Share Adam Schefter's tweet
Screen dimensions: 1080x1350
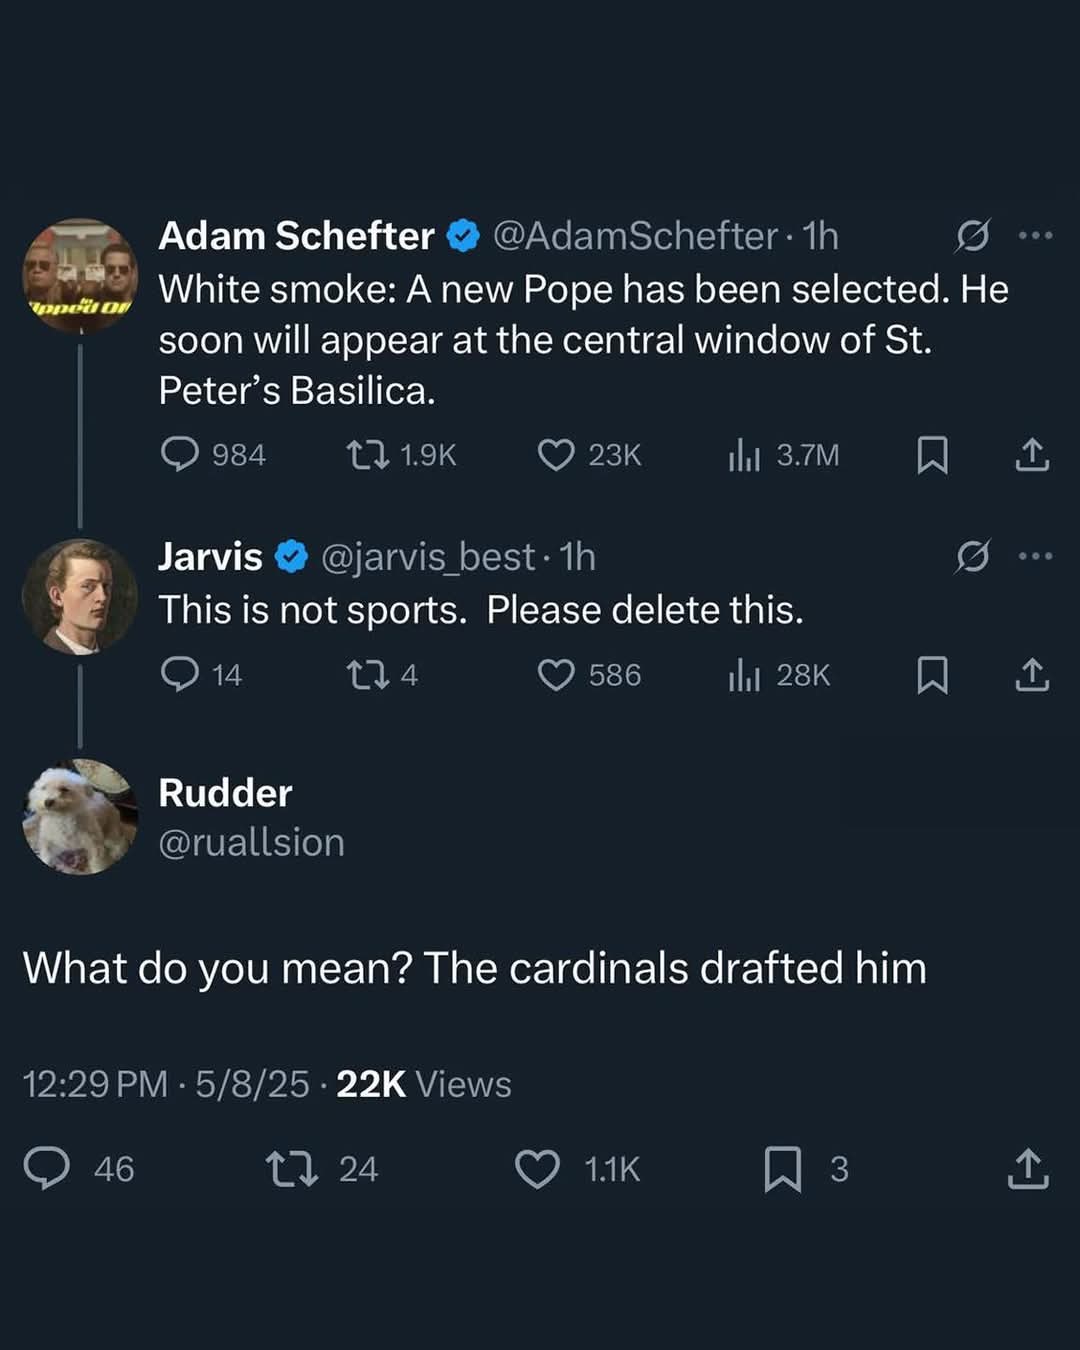point(1032,455)
